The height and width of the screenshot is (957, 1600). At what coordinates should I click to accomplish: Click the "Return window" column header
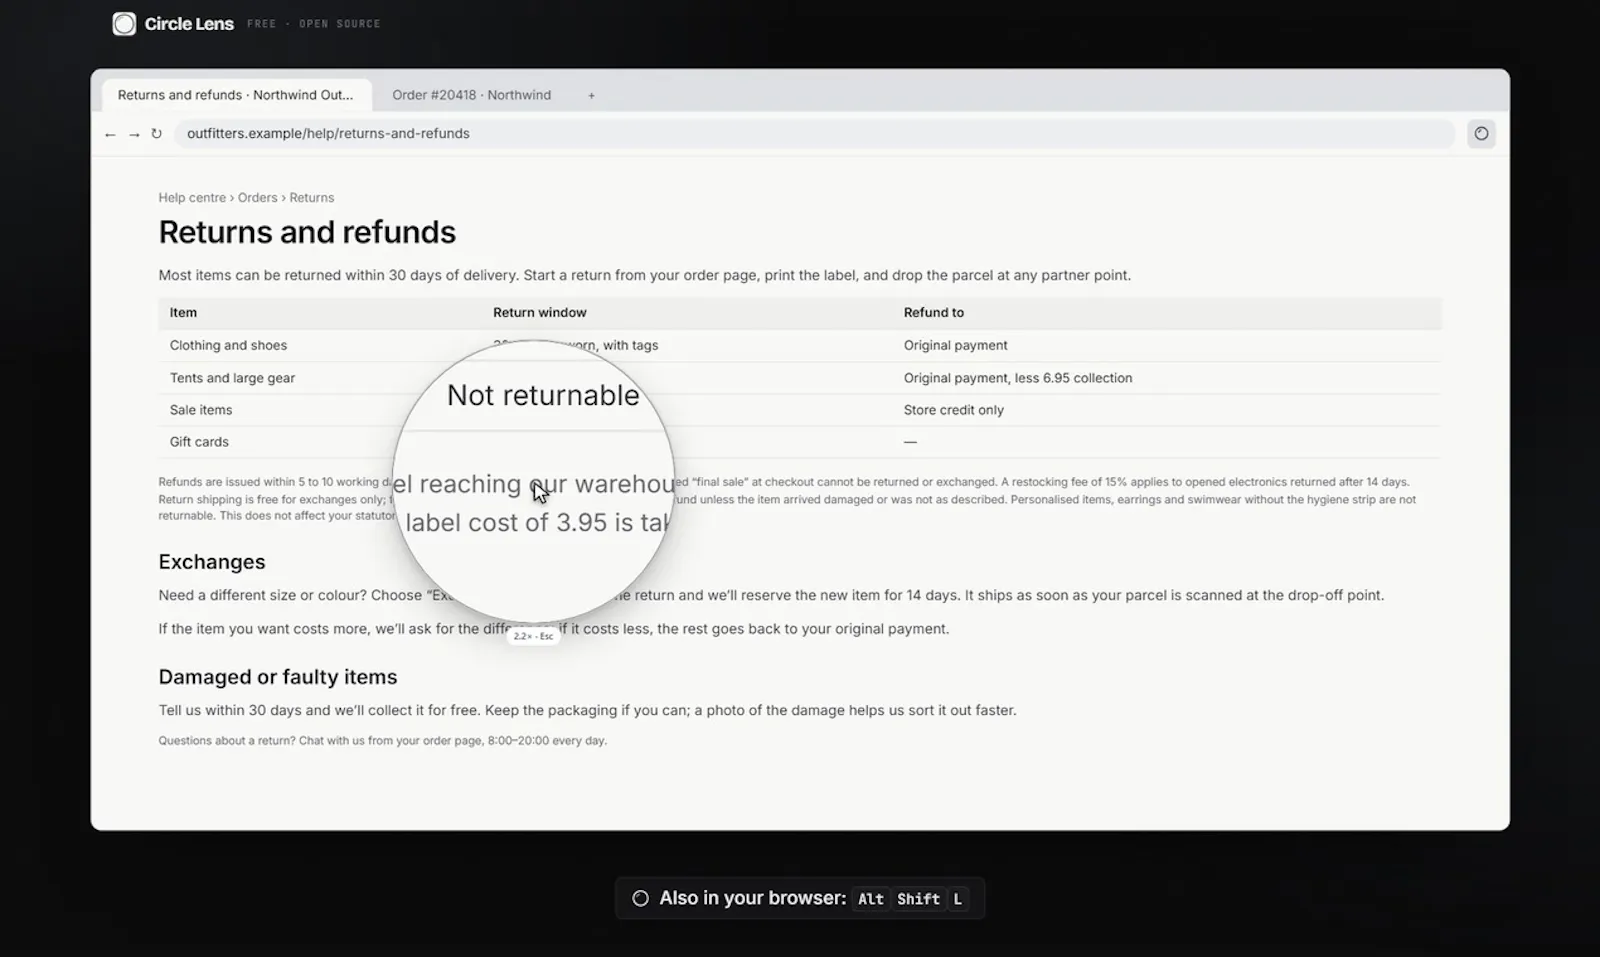point(539,313)
